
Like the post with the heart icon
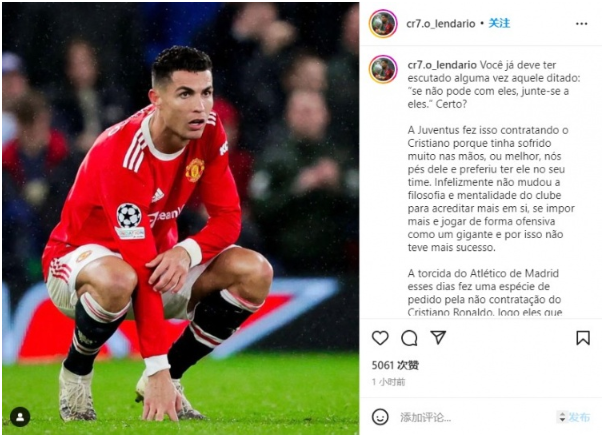[380, 338]
